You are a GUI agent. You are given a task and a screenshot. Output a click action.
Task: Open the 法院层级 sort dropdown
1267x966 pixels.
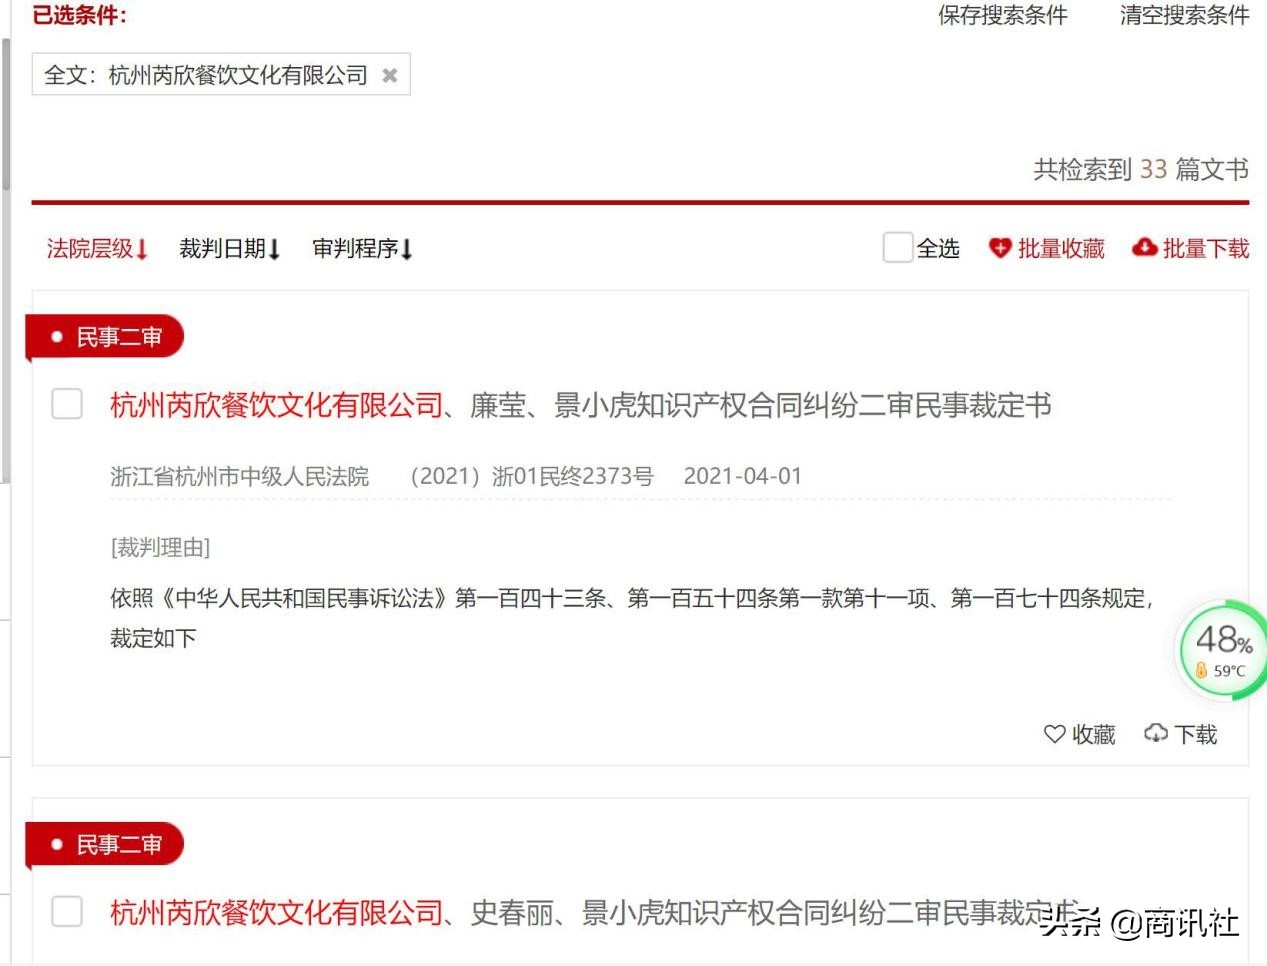click(x=96, y=249)
